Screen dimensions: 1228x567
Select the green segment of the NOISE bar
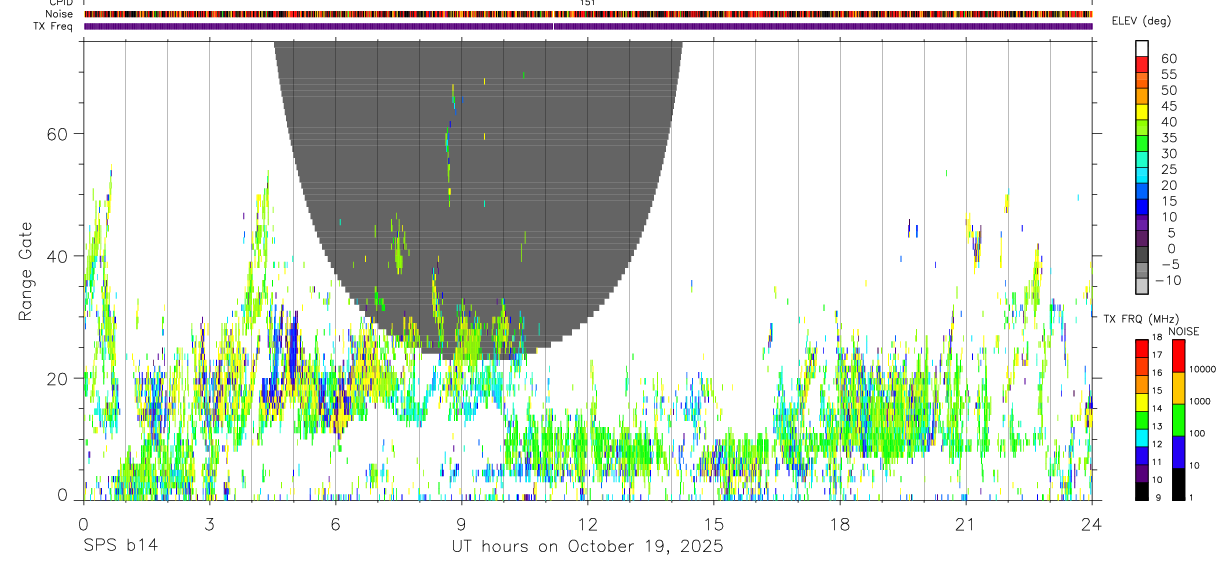coord(1178,420)
